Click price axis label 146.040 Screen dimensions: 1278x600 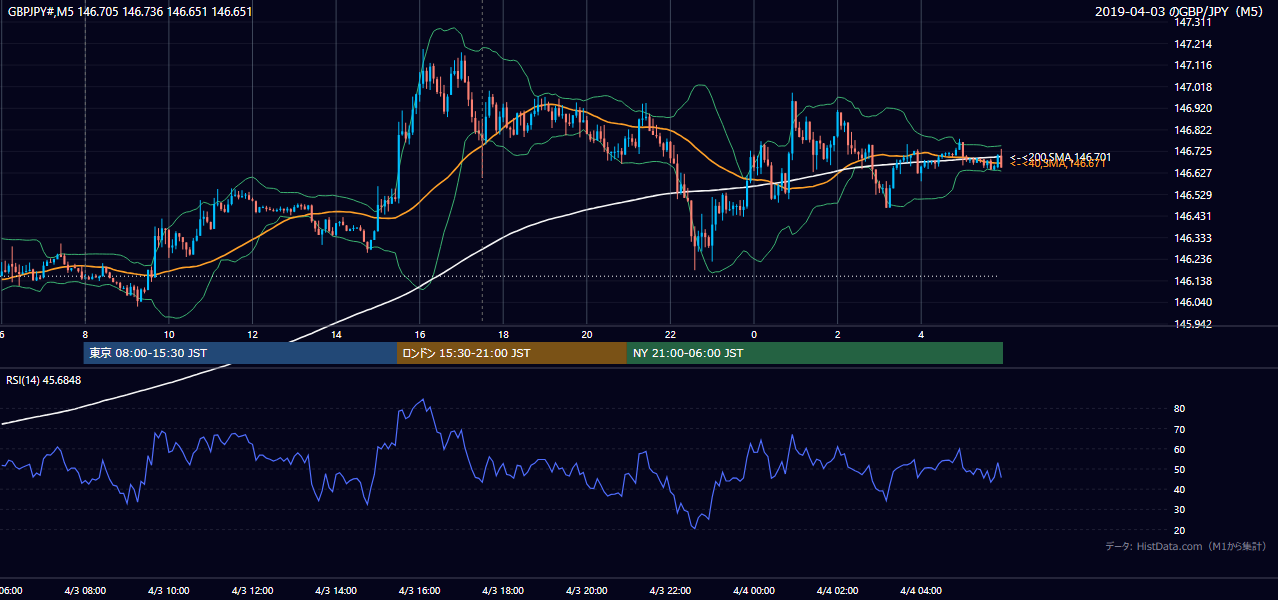pyautogui.click(x=1193, y=302)
